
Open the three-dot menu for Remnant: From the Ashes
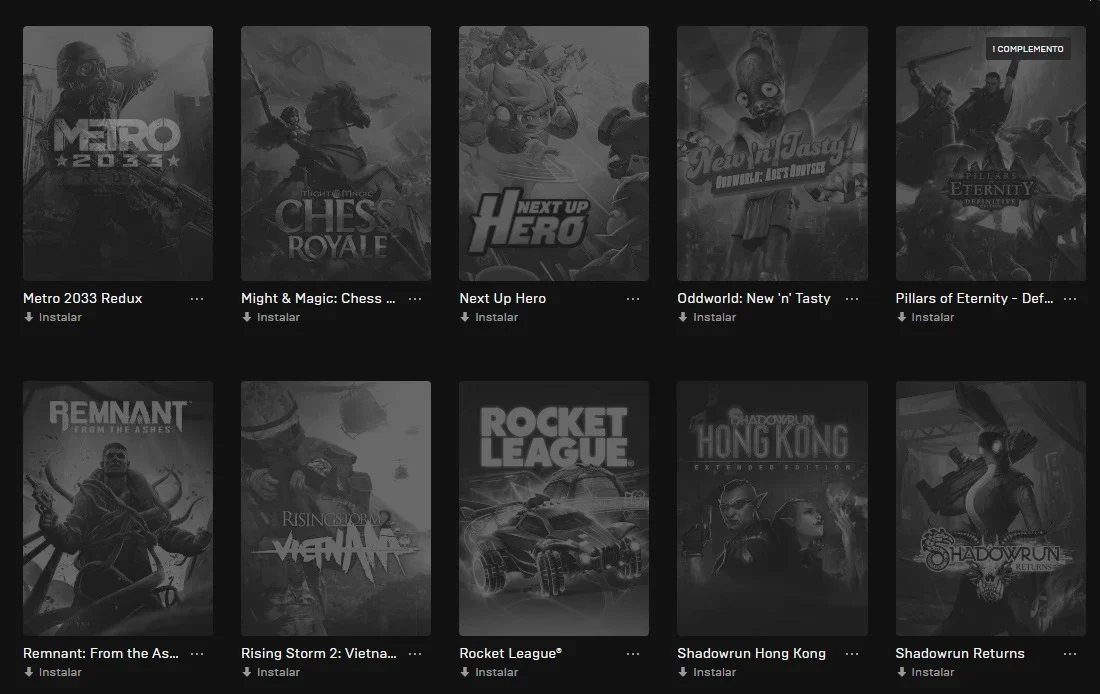197,654
